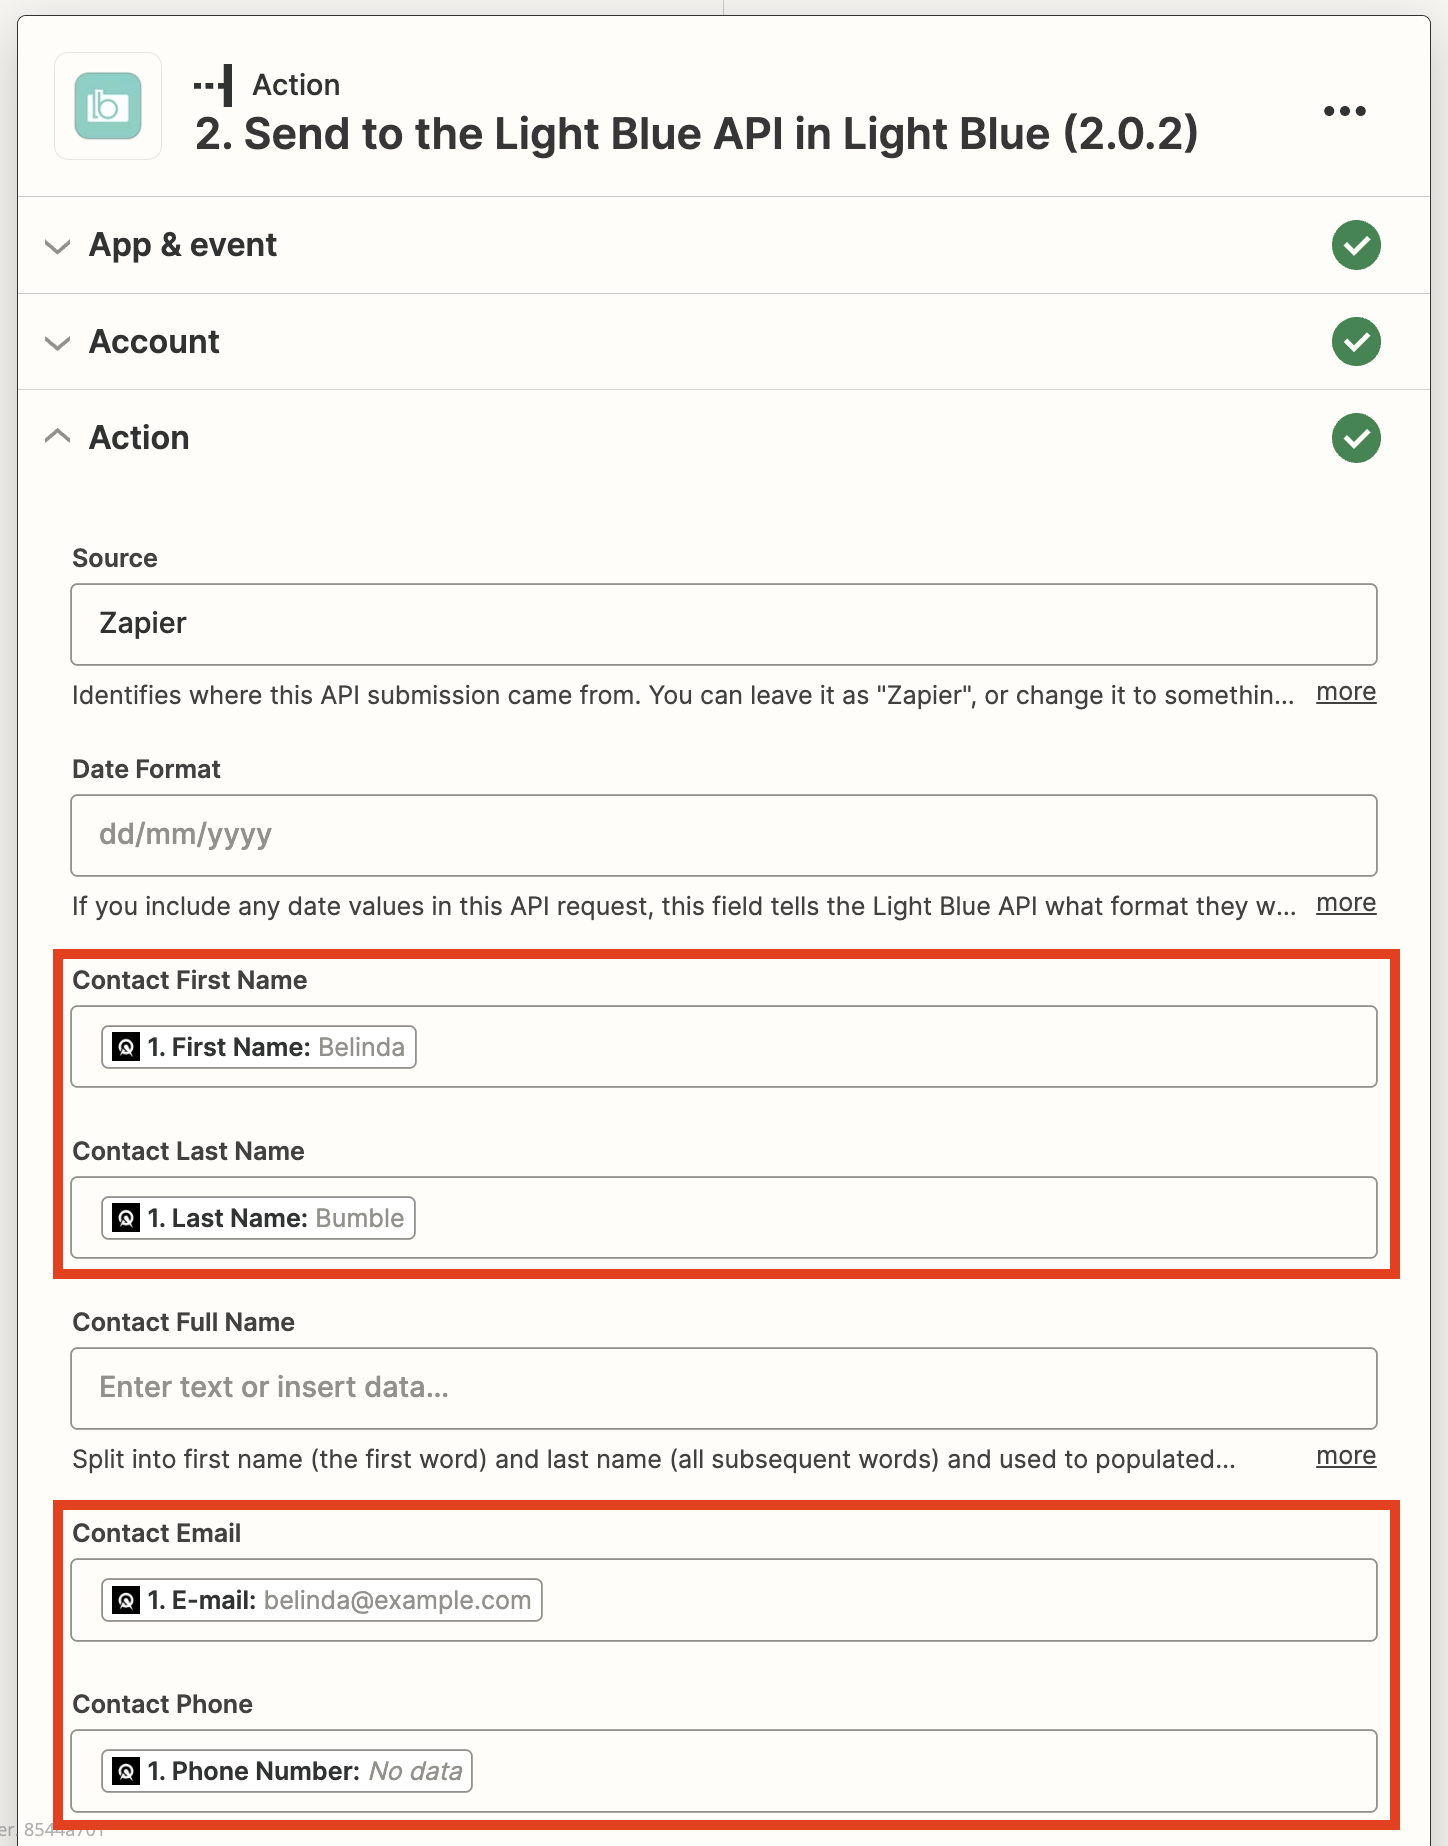Image resolution: width=1448 pixels, height=1846 pixels.
Task: Expand the App & event section
Action: [x=57, y=246]
